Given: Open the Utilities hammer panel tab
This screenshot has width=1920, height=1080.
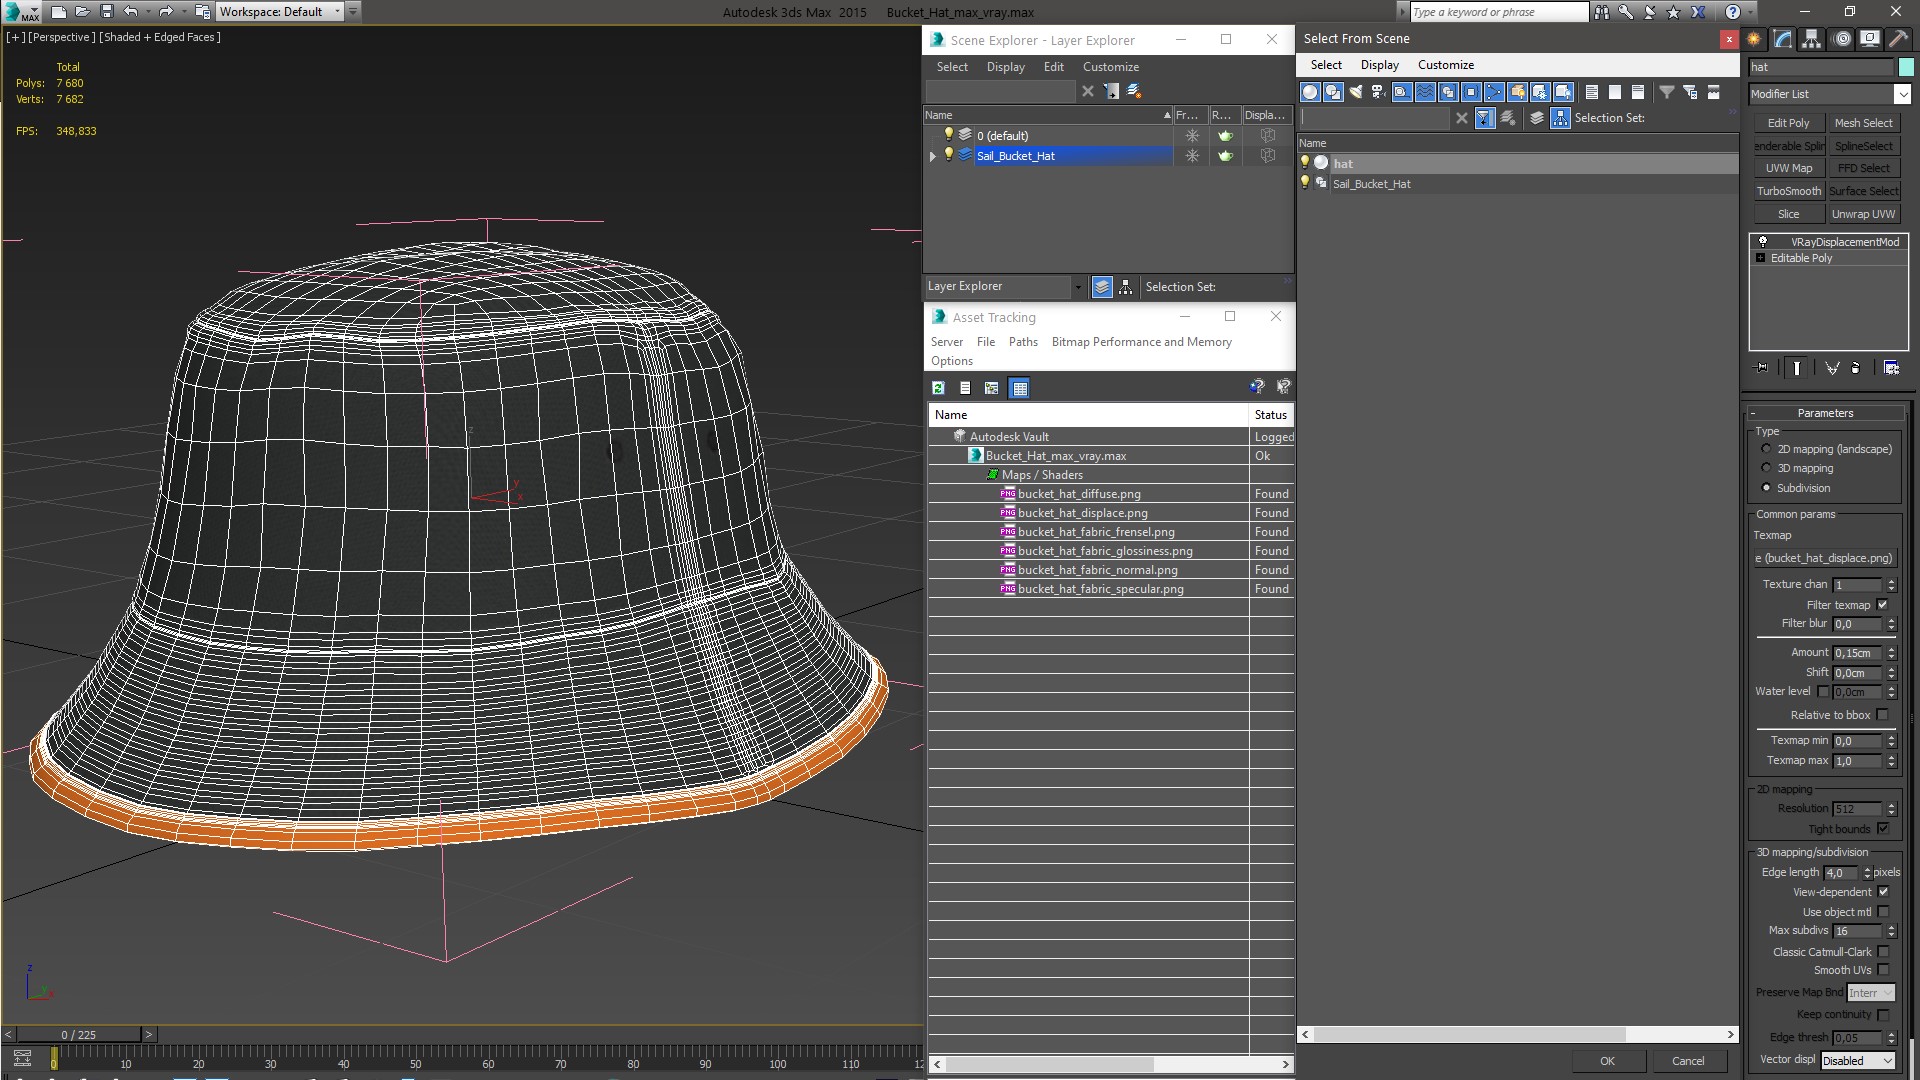Looking at the screenshot, I should [x=1898, y=39].
